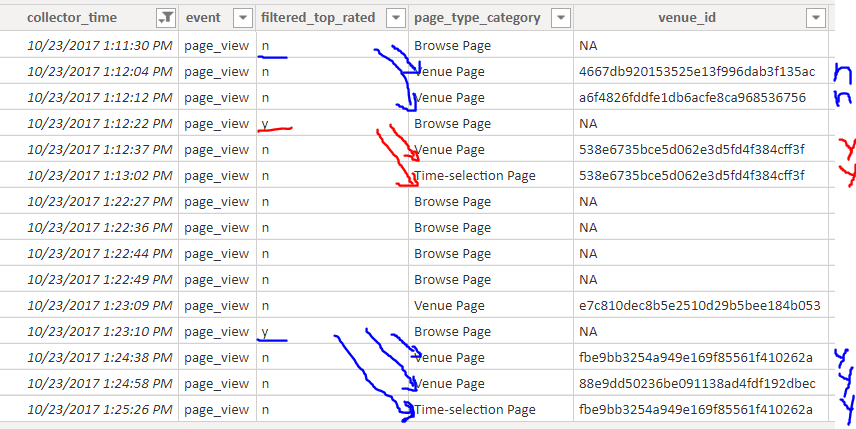Click Venue Page in the 1:12:04 PM row
This screenshot has width=856, height=429.
coord(449,72)
